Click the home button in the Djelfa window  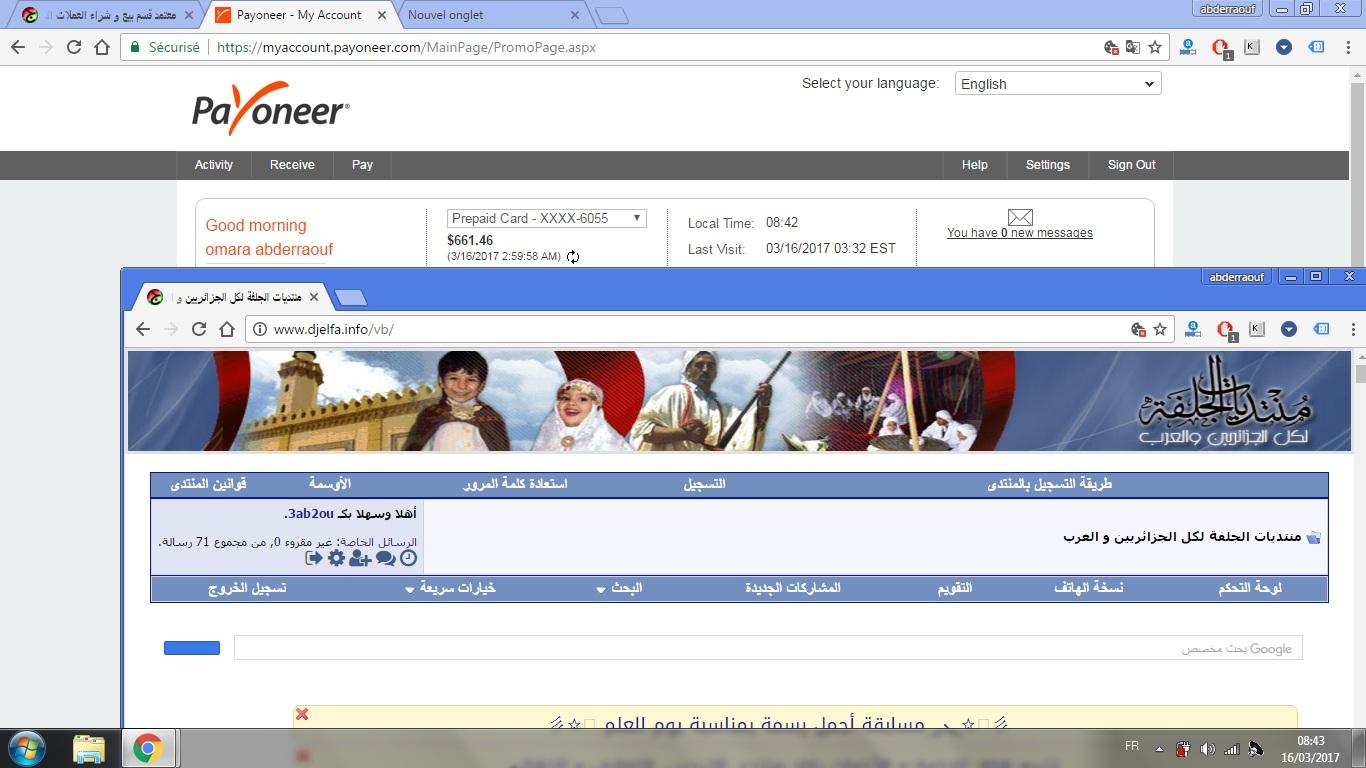coord(227,329)
